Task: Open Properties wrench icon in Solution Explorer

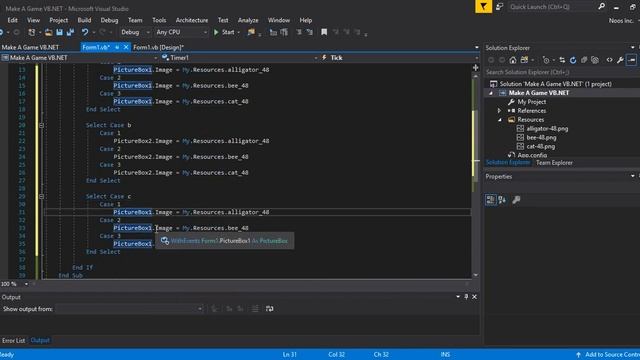Action: pos(620,60)
